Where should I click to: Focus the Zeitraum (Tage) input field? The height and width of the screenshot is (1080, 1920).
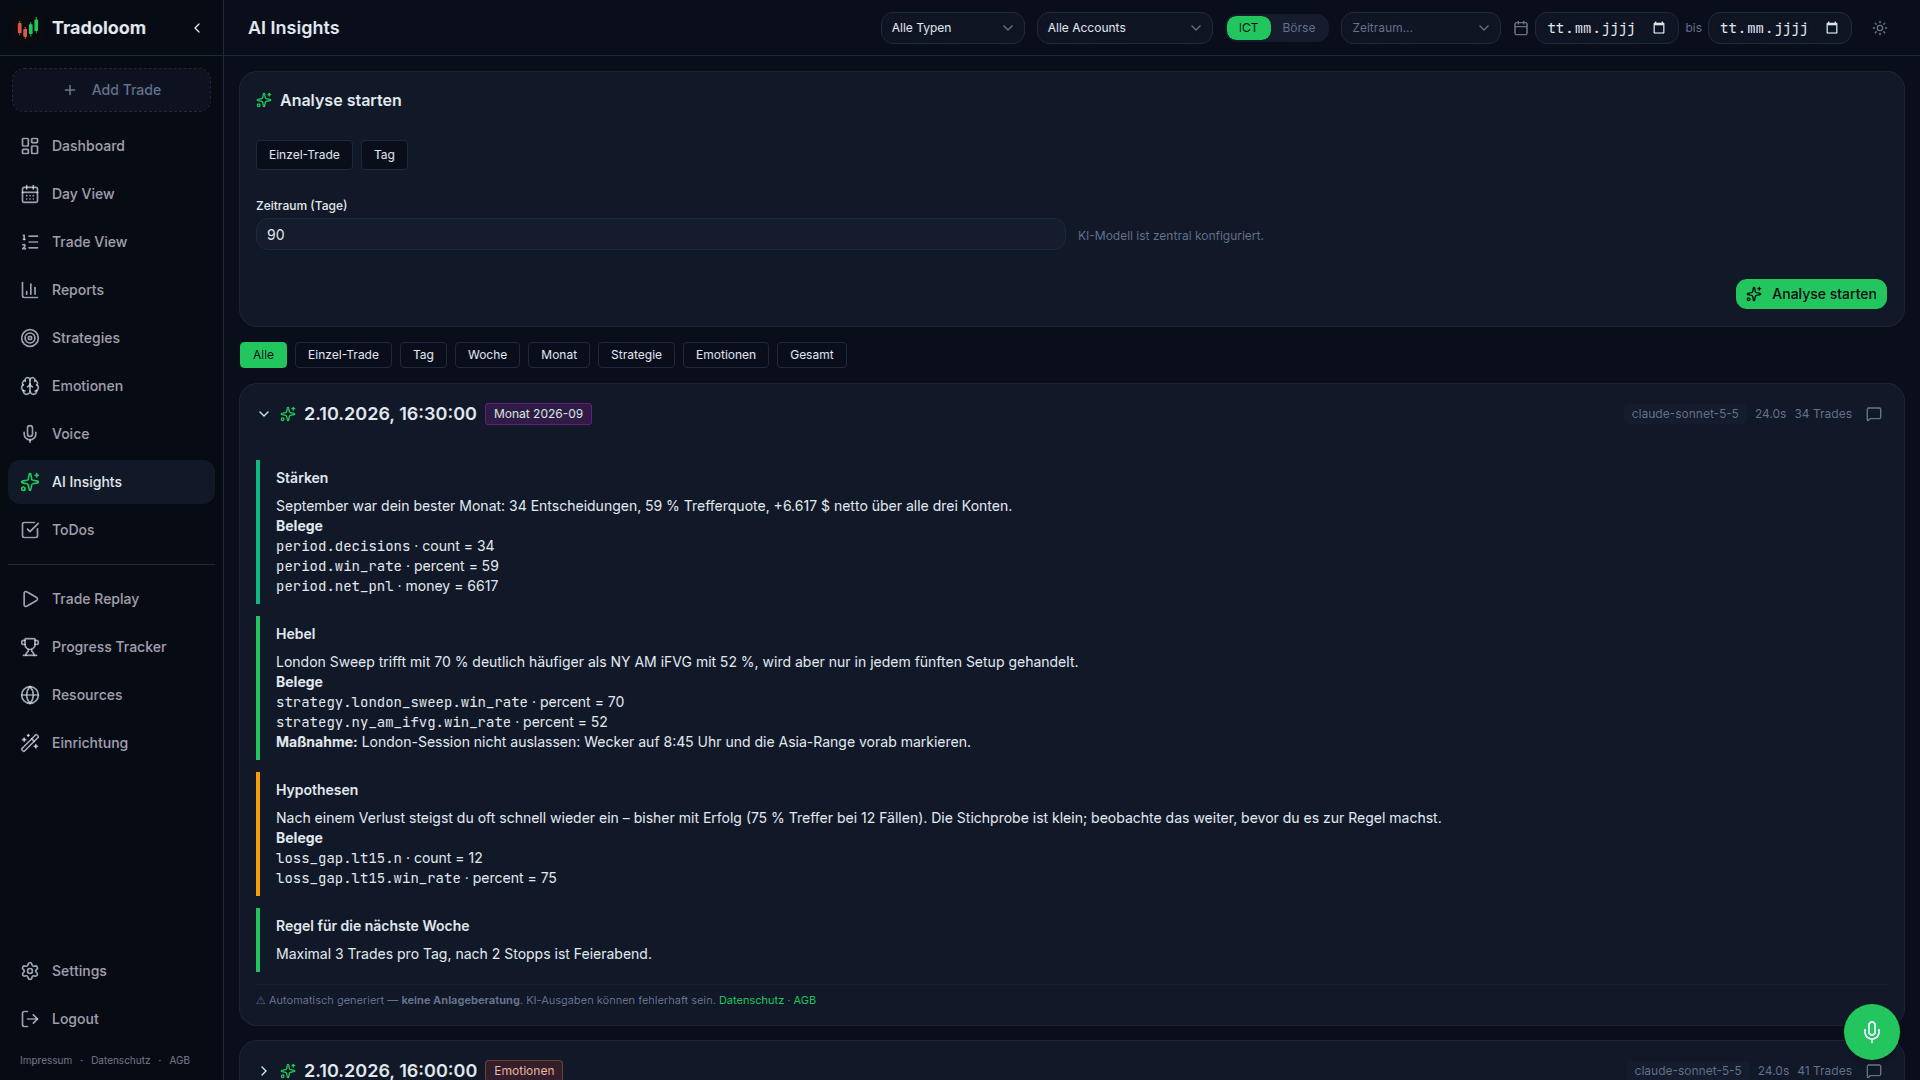[x=660, y=235]
